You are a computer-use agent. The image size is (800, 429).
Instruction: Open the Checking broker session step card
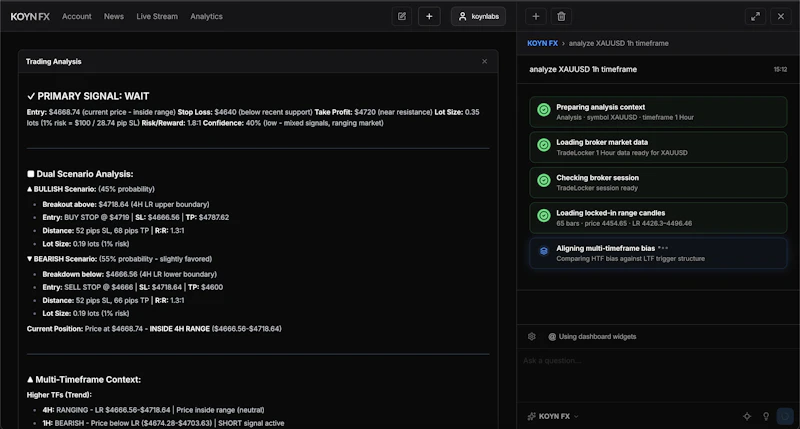(658, 182)
